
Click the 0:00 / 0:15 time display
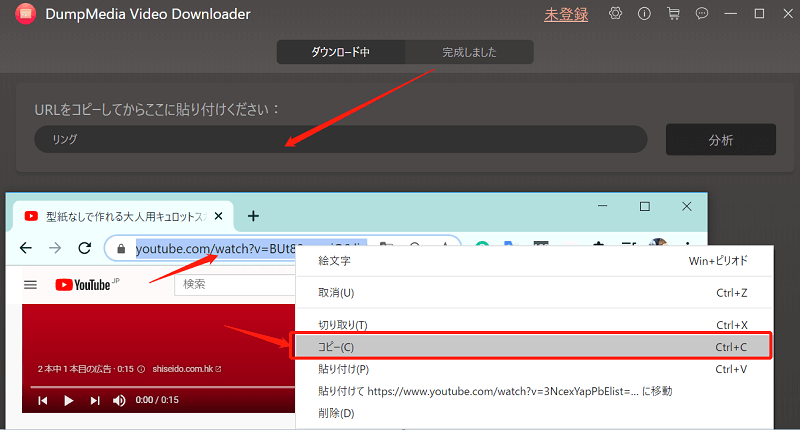157,400
